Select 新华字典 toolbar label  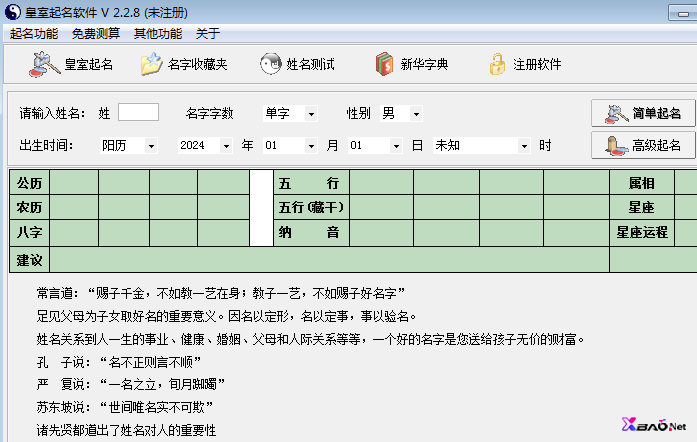click(x=425, y=64)
